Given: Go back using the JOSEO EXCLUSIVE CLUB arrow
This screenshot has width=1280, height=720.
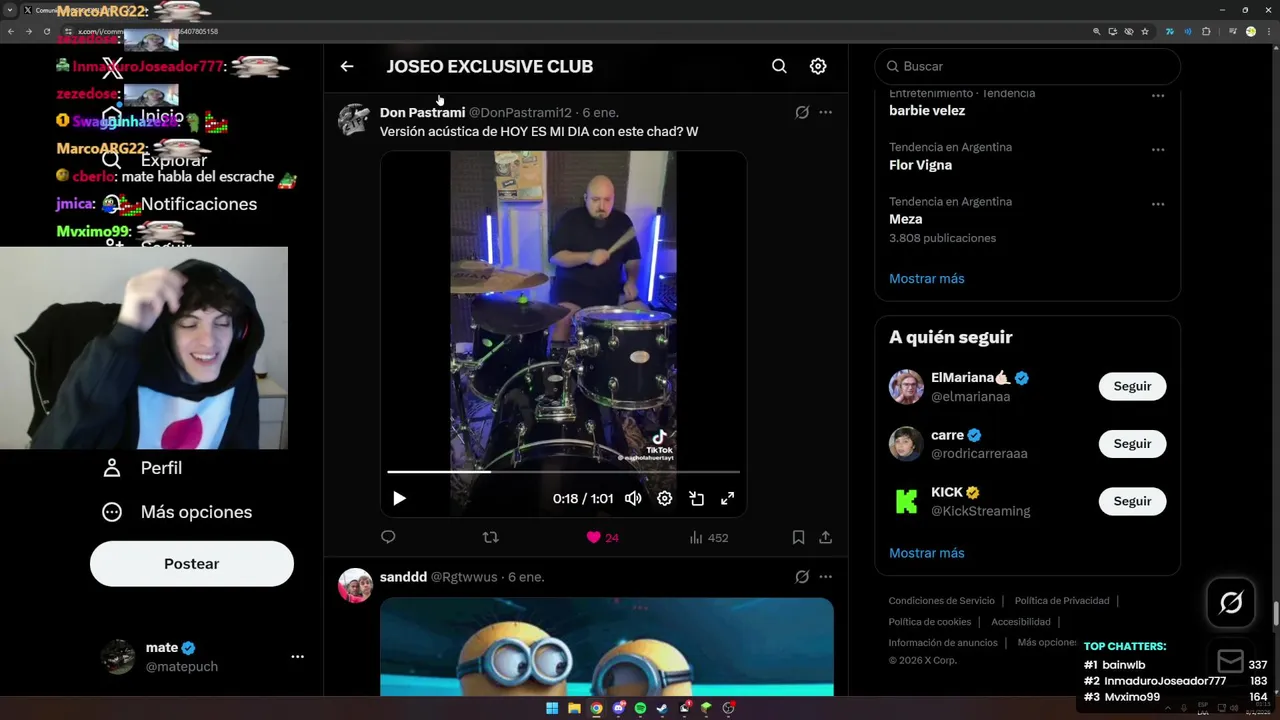Looking at the screenshot, I should [347, 66].
